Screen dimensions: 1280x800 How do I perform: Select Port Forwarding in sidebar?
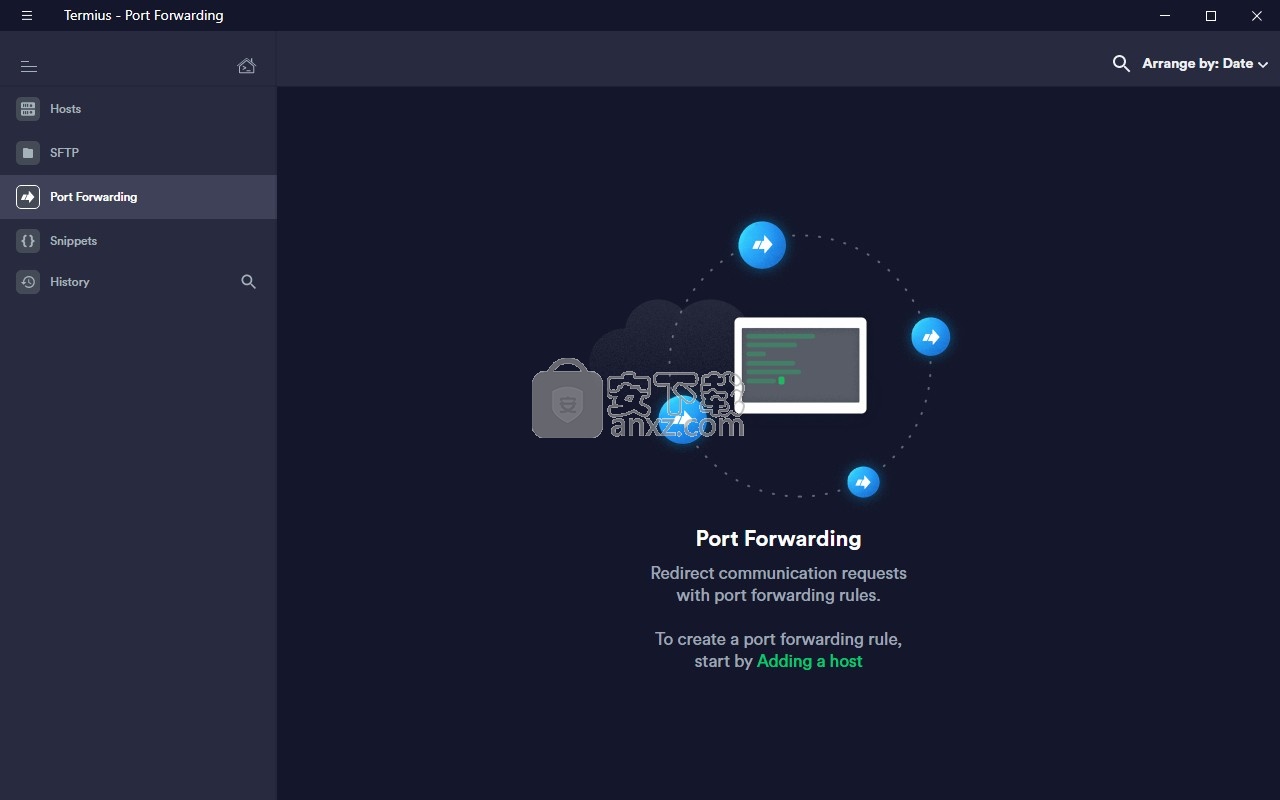point(138,197)
